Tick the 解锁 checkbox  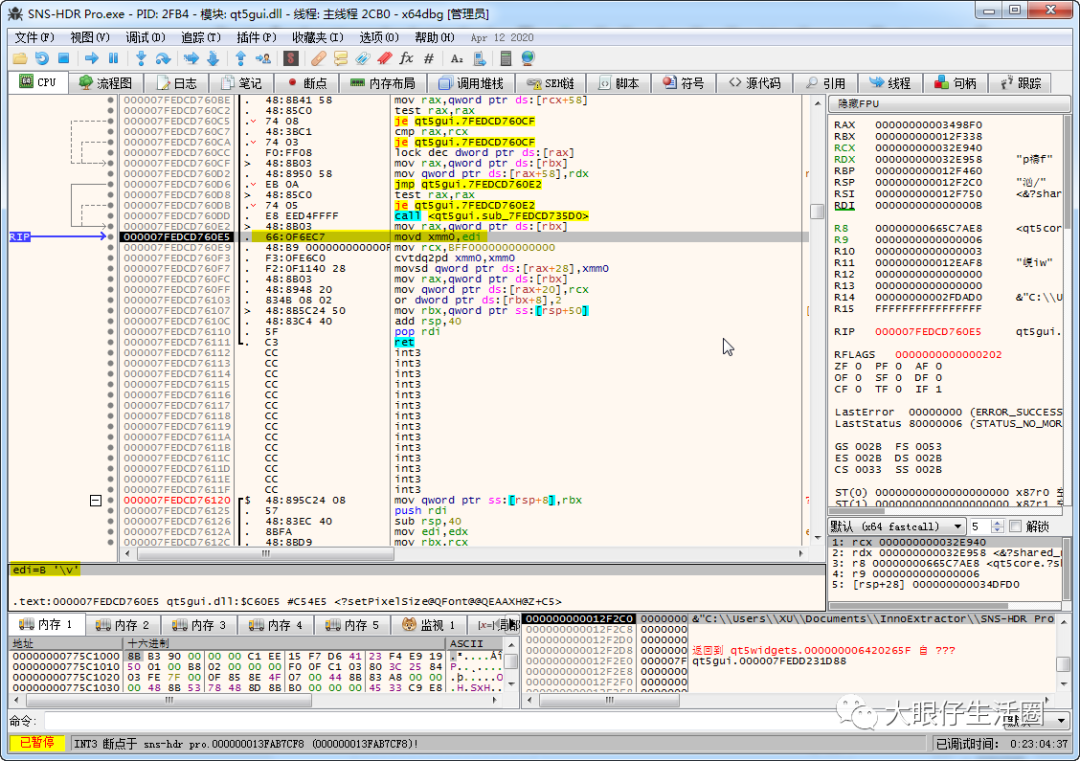(1015, 526)
